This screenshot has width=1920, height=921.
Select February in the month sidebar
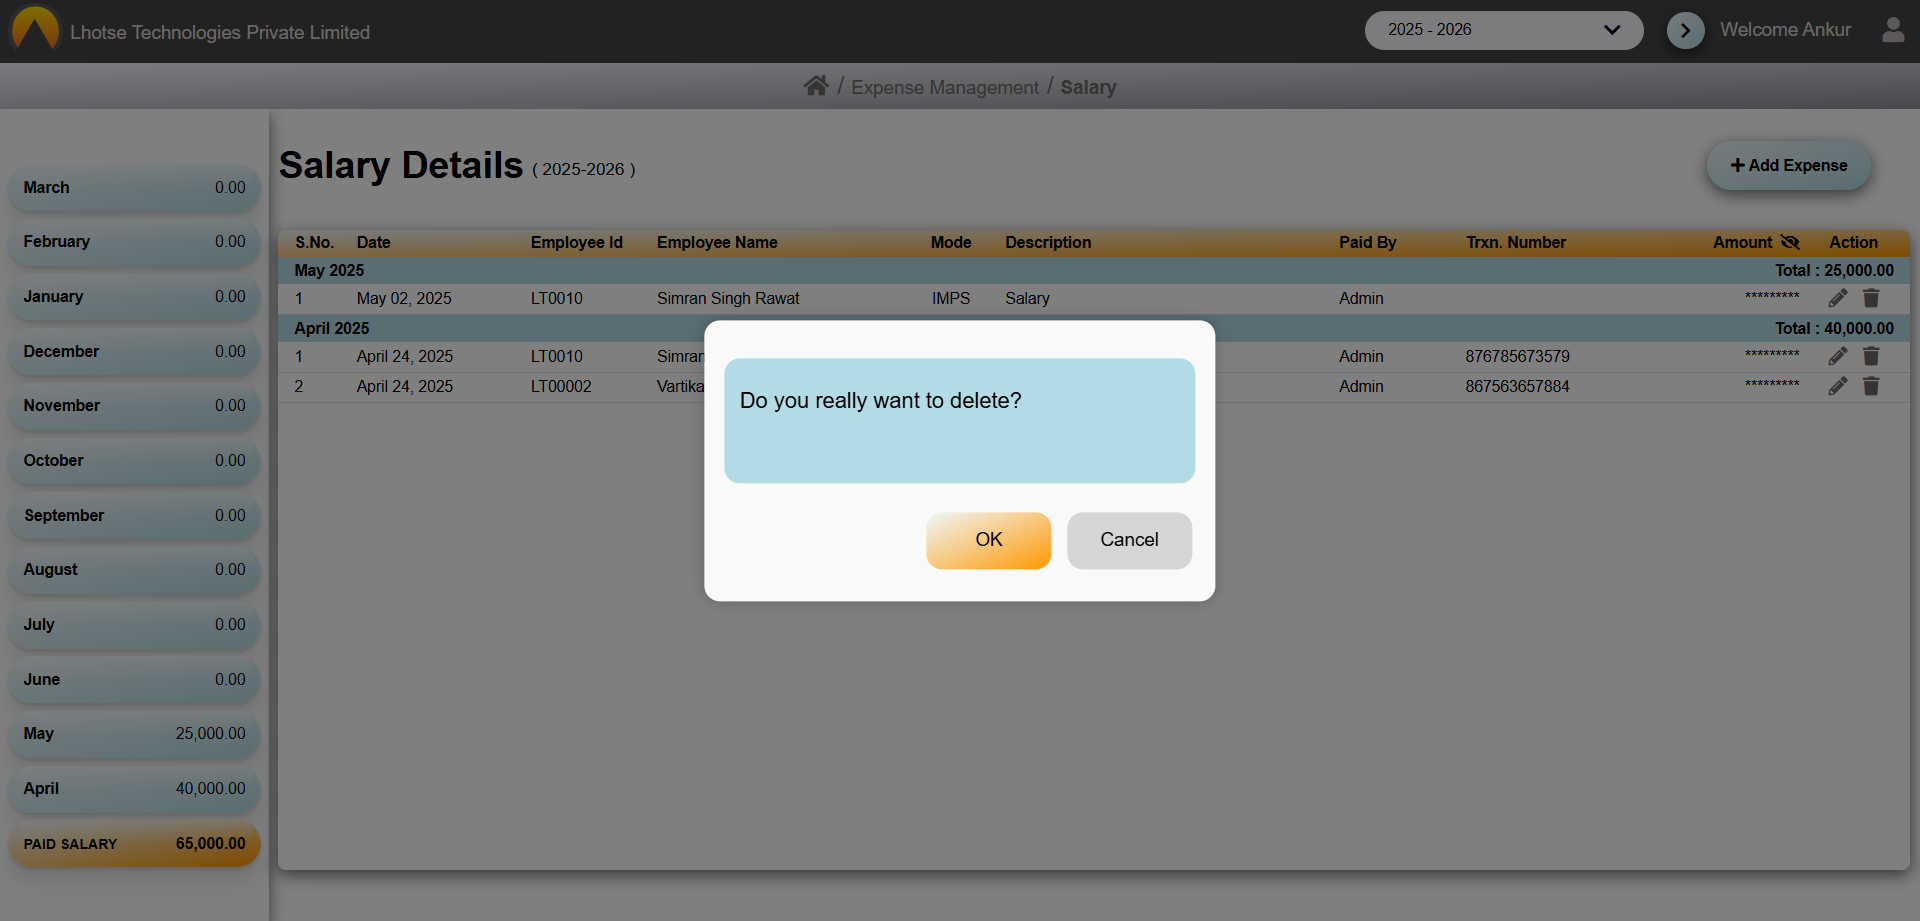pyautogui.click(x=135, y=242)
